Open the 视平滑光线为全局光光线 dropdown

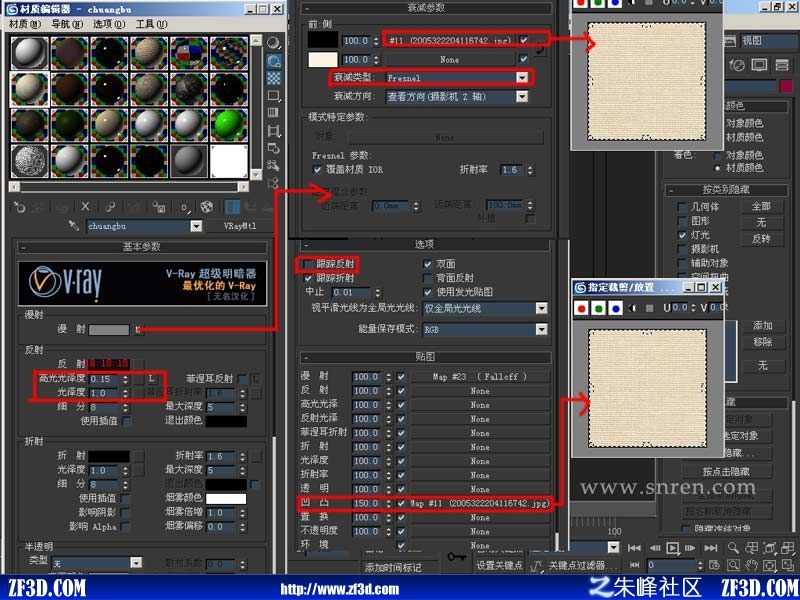pyautogui.click(x=541, y=308)
